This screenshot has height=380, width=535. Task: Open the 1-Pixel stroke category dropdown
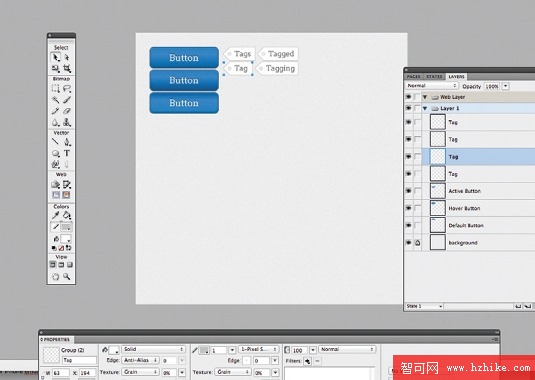point(259,349)
